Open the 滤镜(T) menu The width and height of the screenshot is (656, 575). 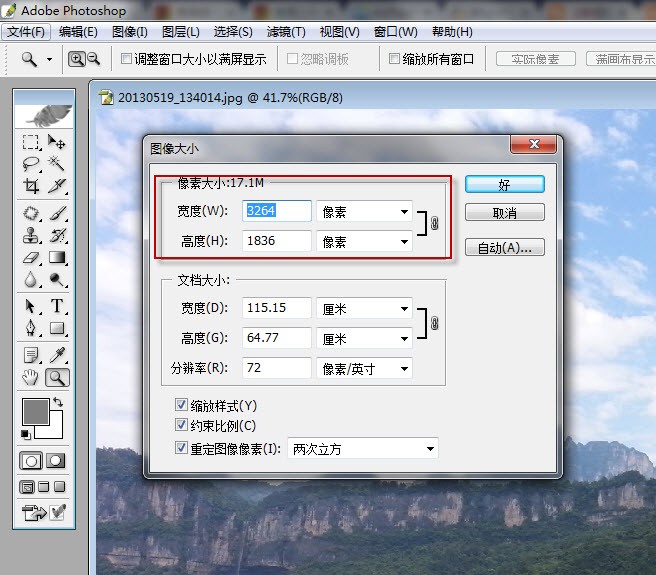point(286,32)
